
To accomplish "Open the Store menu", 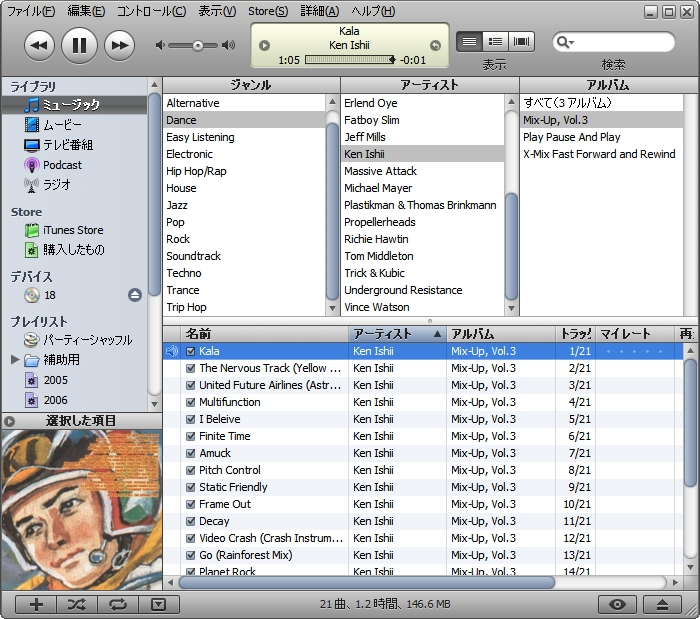I will (268, 11).
